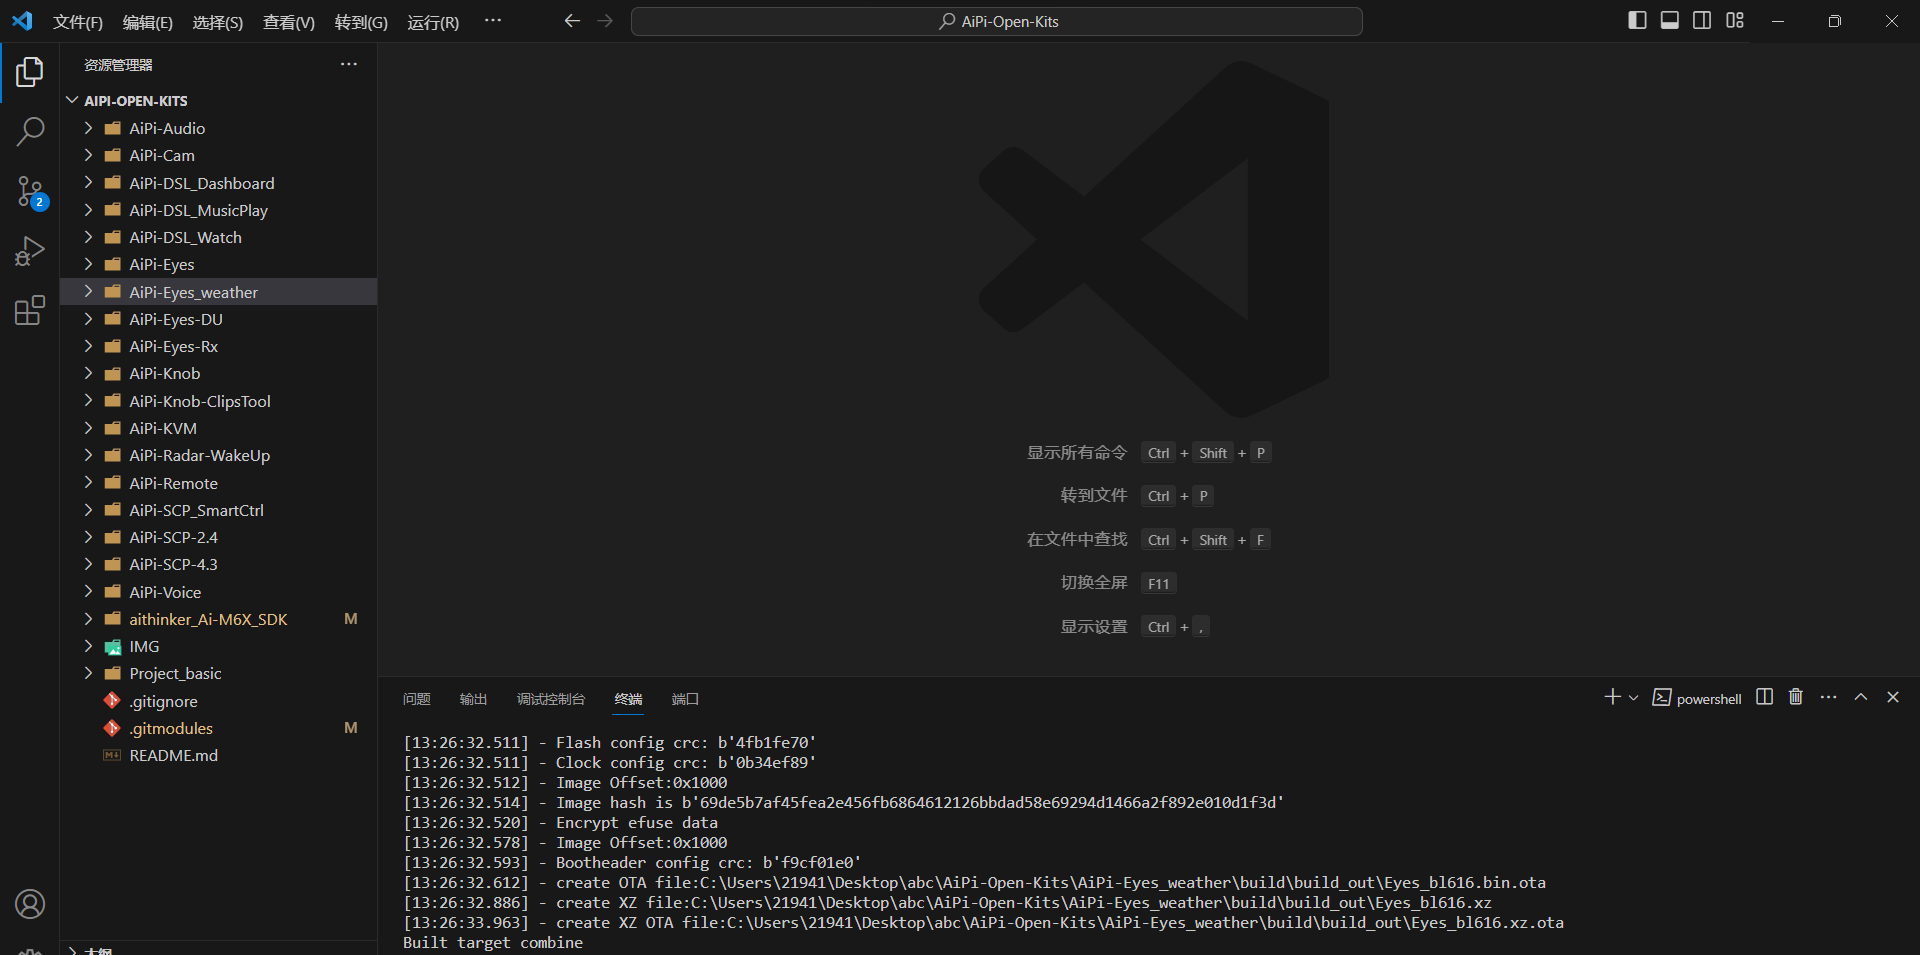Viewport: 1920px width, 955px height.
Task: Select the AiPi-Knob-ClipsTool folder
Action: pos(218,401)
